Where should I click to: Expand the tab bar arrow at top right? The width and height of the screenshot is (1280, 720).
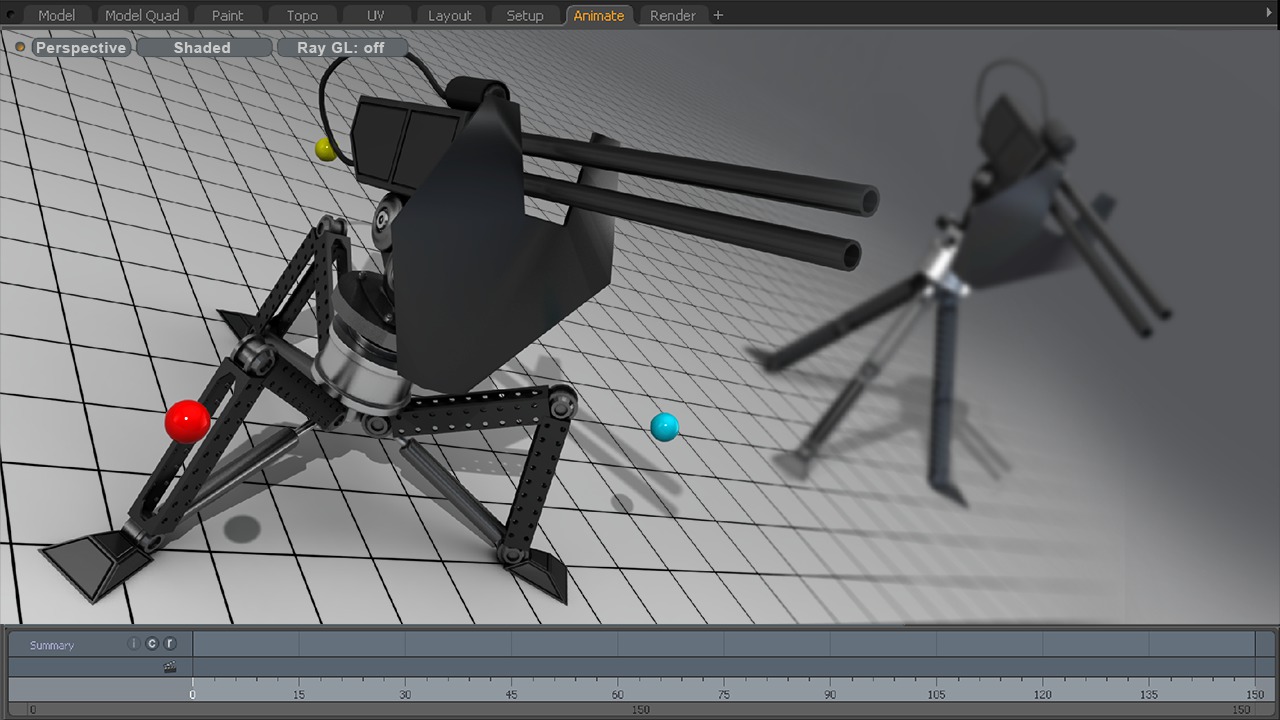click(x=1270, y=13)
